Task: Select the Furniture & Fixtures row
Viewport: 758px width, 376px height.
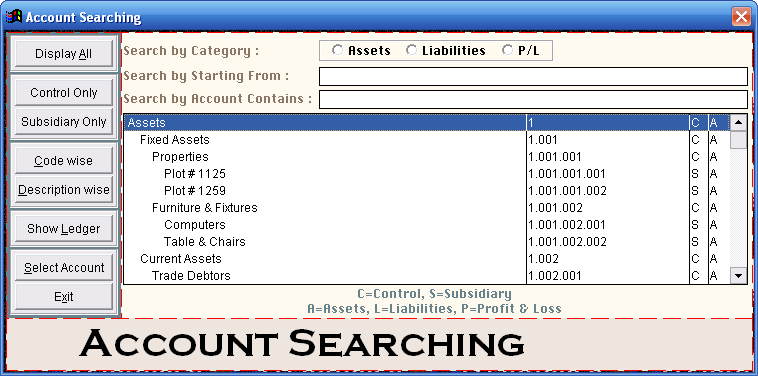Action: tap(426, 207)
